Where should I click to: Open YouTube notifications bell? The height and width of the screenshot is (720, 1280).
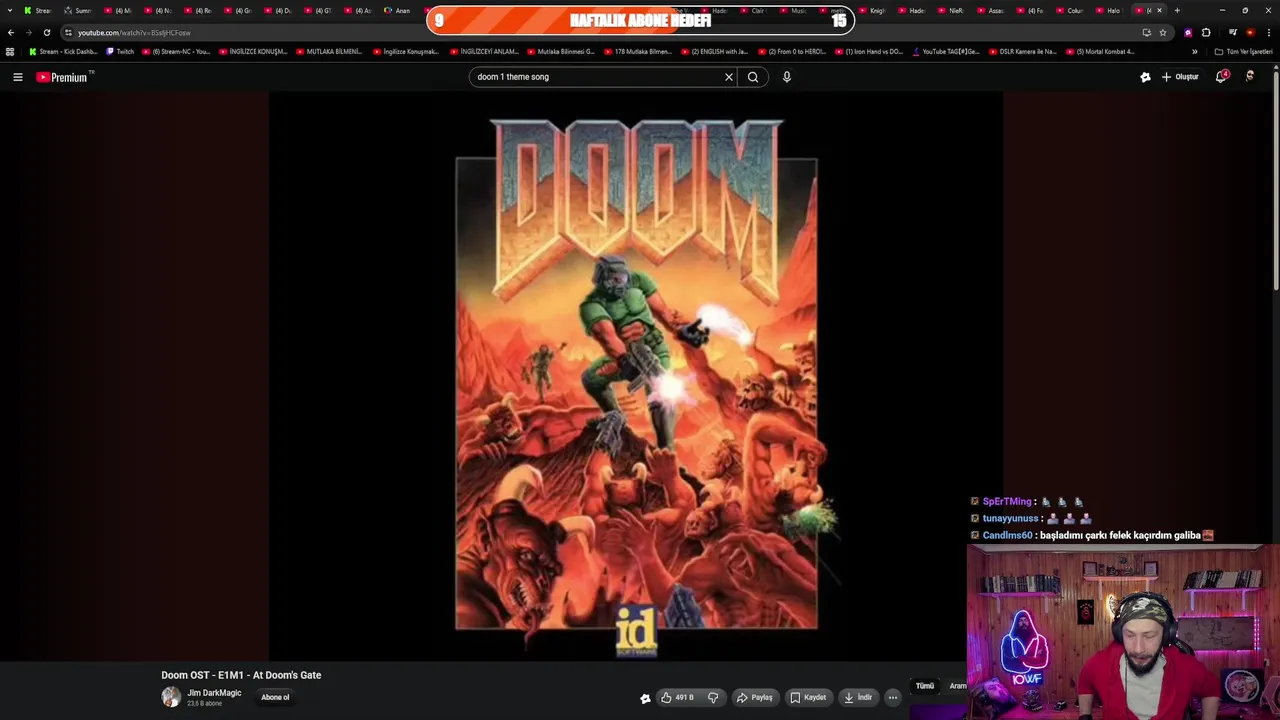tap(1221, 77)
